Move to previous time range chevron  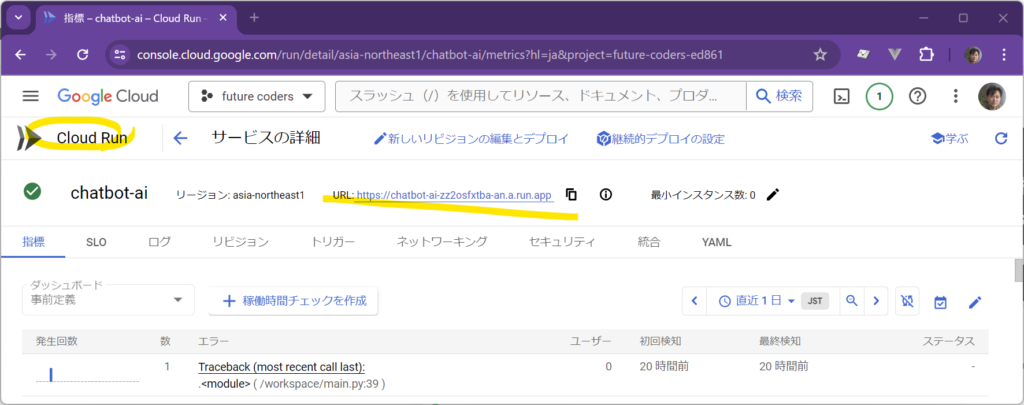[x=694, y=301]
